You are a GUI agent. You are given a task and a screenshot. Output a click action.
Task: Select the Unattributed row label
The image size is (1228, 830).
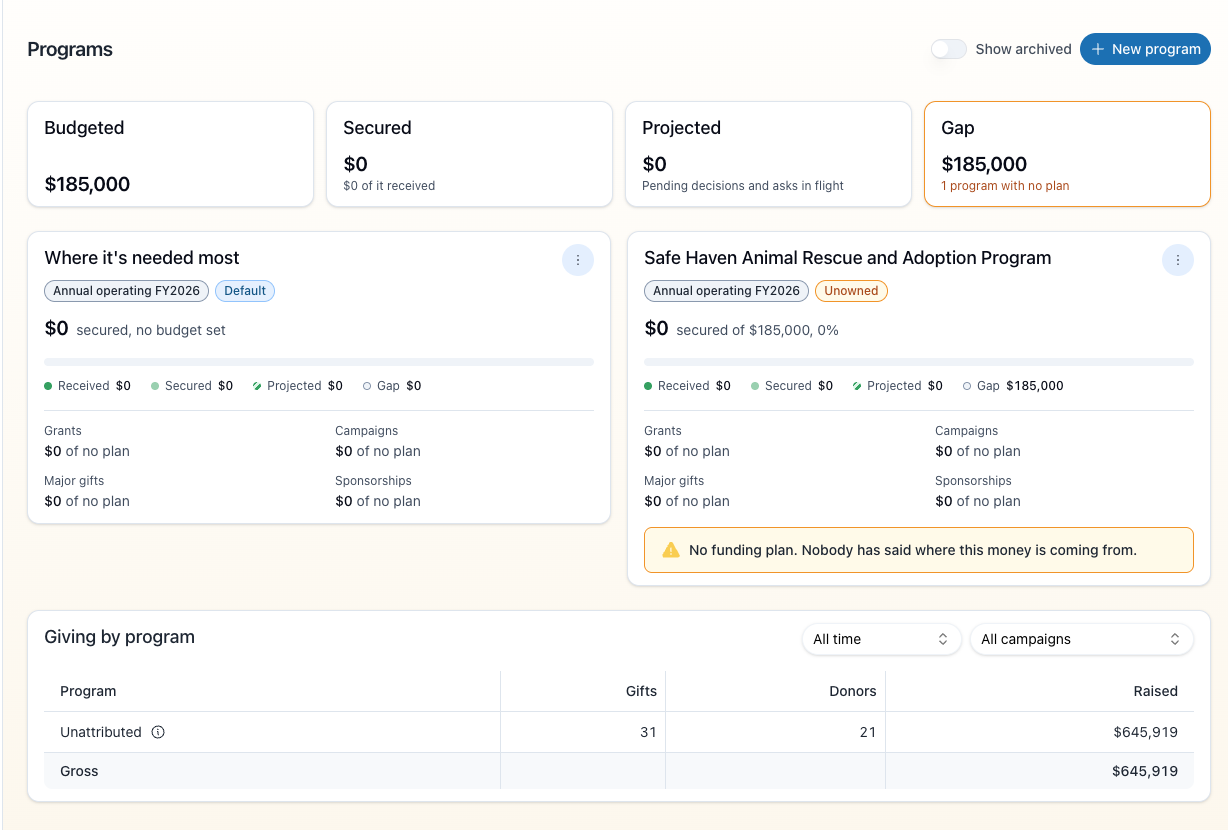101,732
